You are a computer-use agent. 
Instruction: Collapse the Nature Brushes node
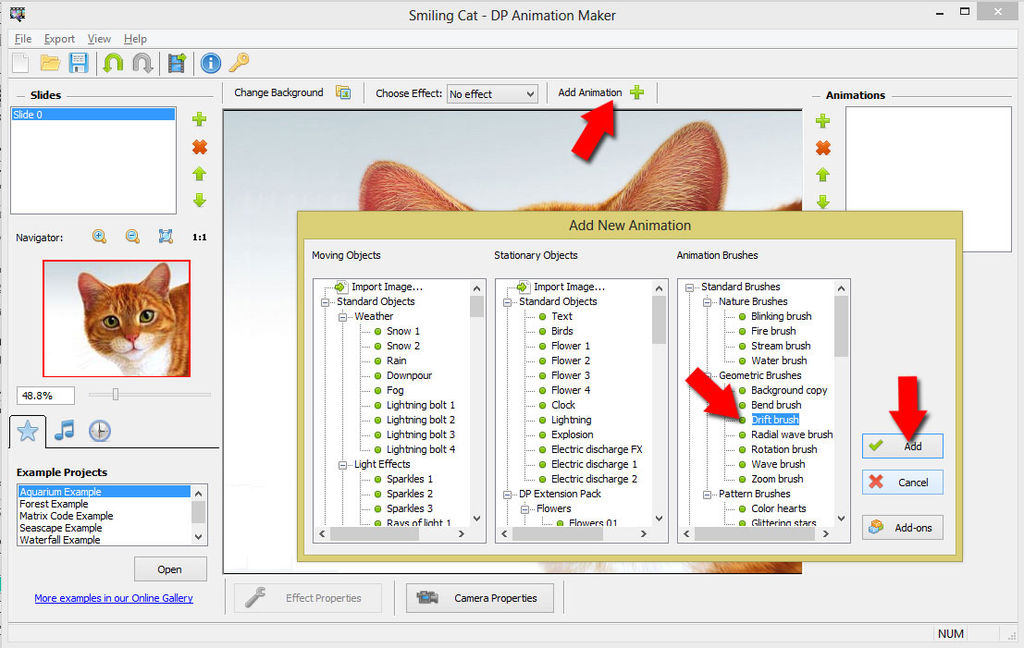pyautogui.click(x=707, y=302)
